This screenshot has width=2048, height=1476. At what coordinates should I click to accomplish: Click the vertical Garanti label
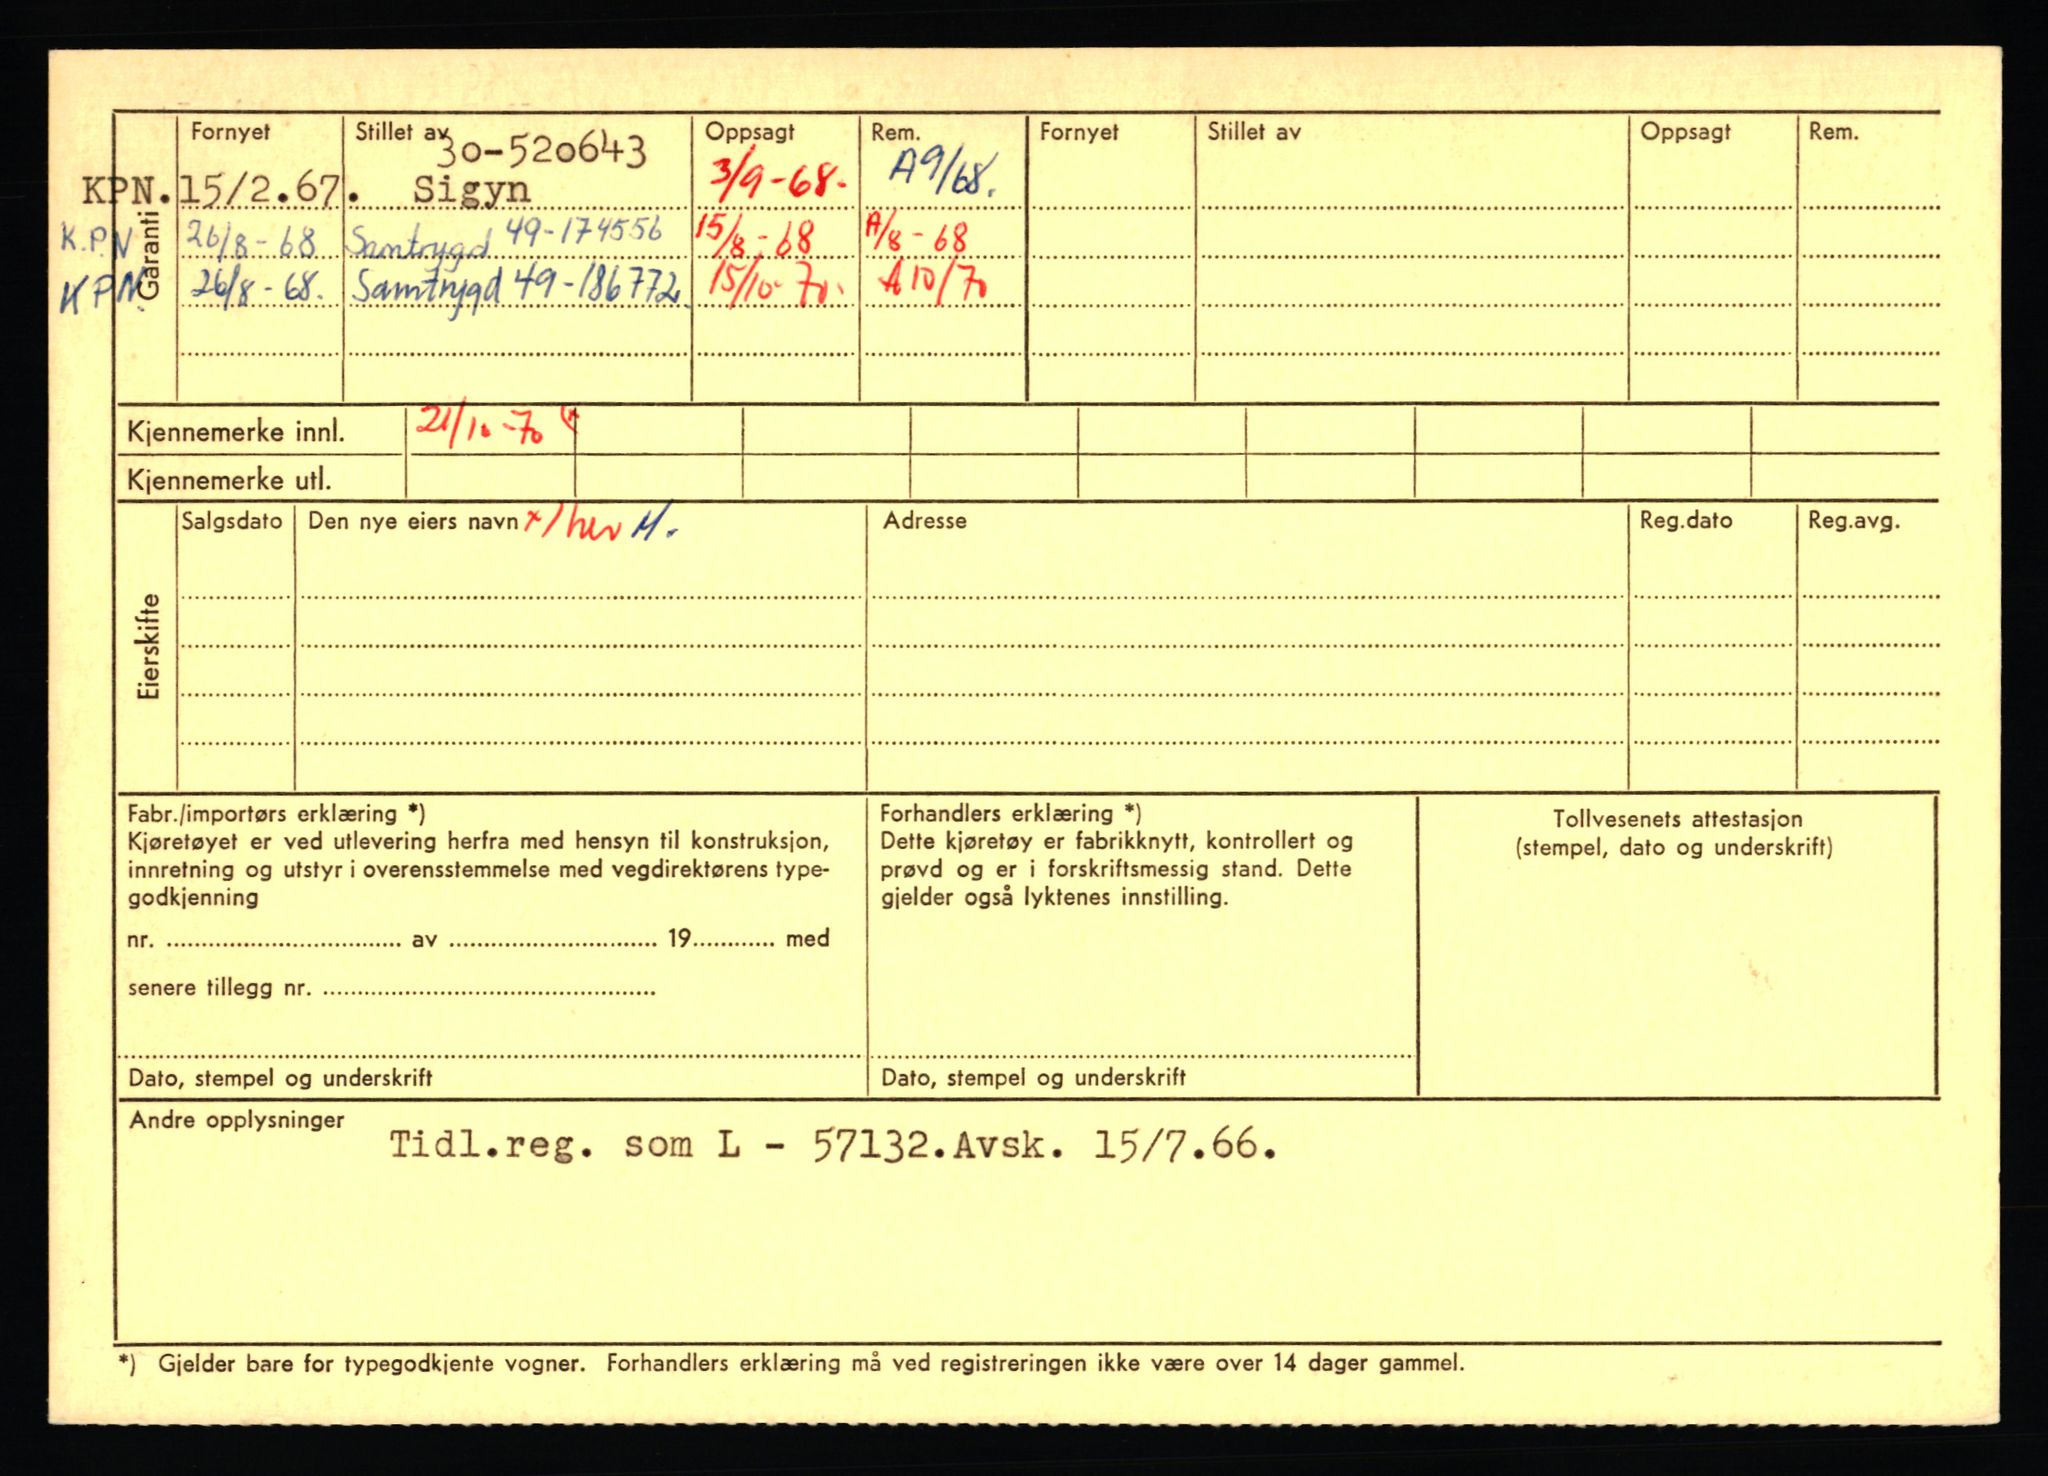click(150, 255)
